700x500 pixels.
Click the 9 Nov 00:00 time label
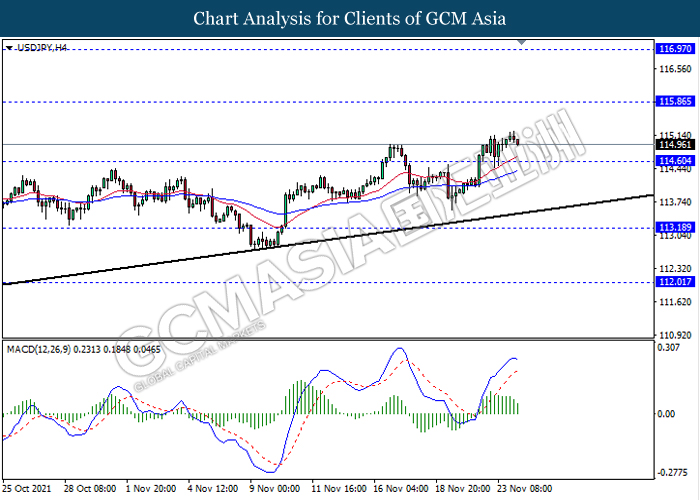click(275, 489)
